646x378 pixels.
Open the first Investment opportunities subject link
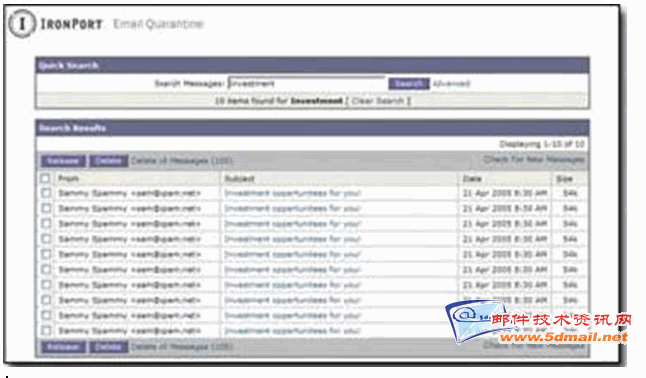pyautogui.click(x=293, y=193)
